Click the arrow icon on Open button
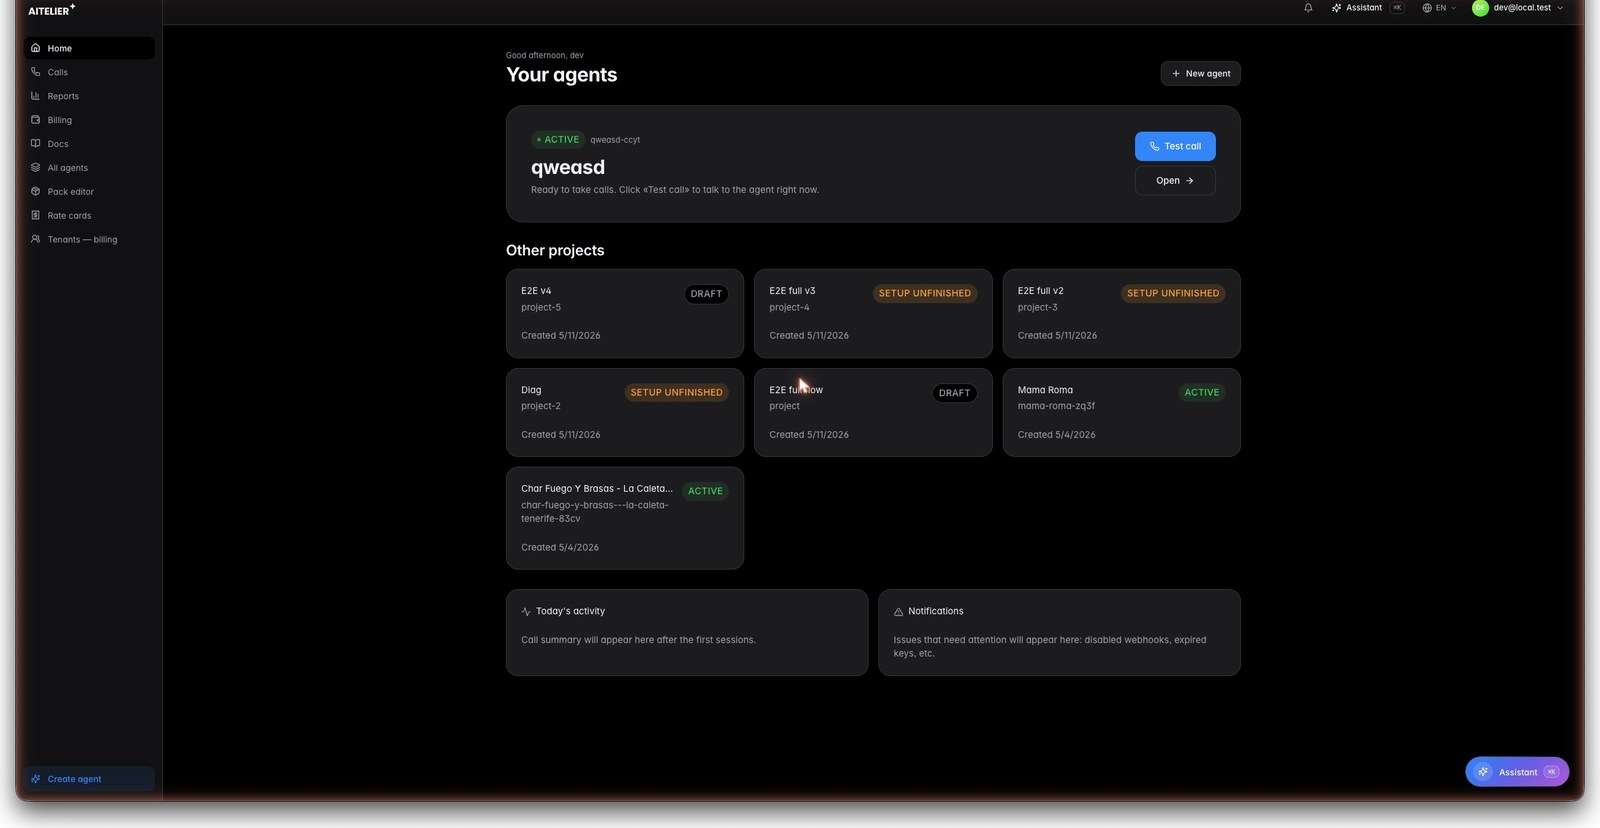 [x=1189, y=181]
